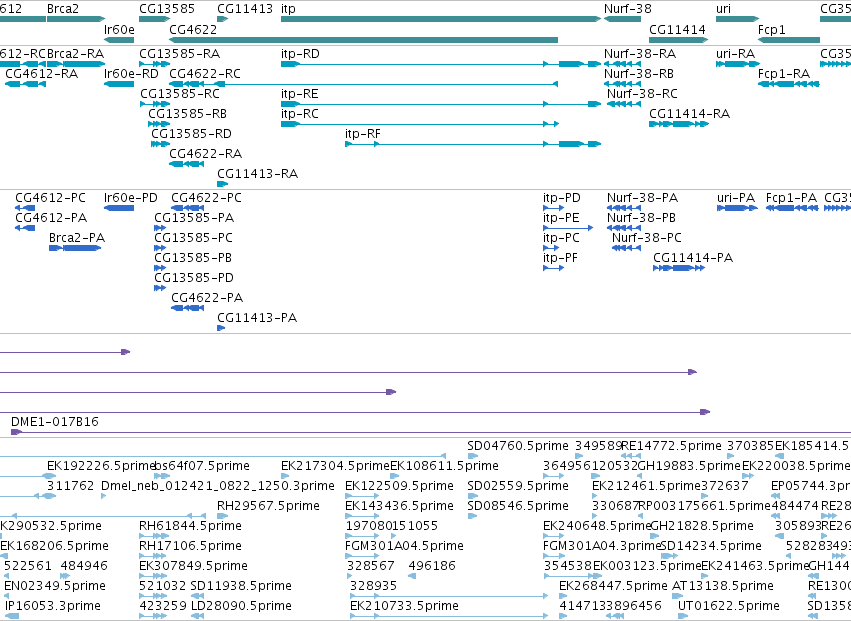
Task: Click the itp-RC transcript
Action: click(420, 124)
